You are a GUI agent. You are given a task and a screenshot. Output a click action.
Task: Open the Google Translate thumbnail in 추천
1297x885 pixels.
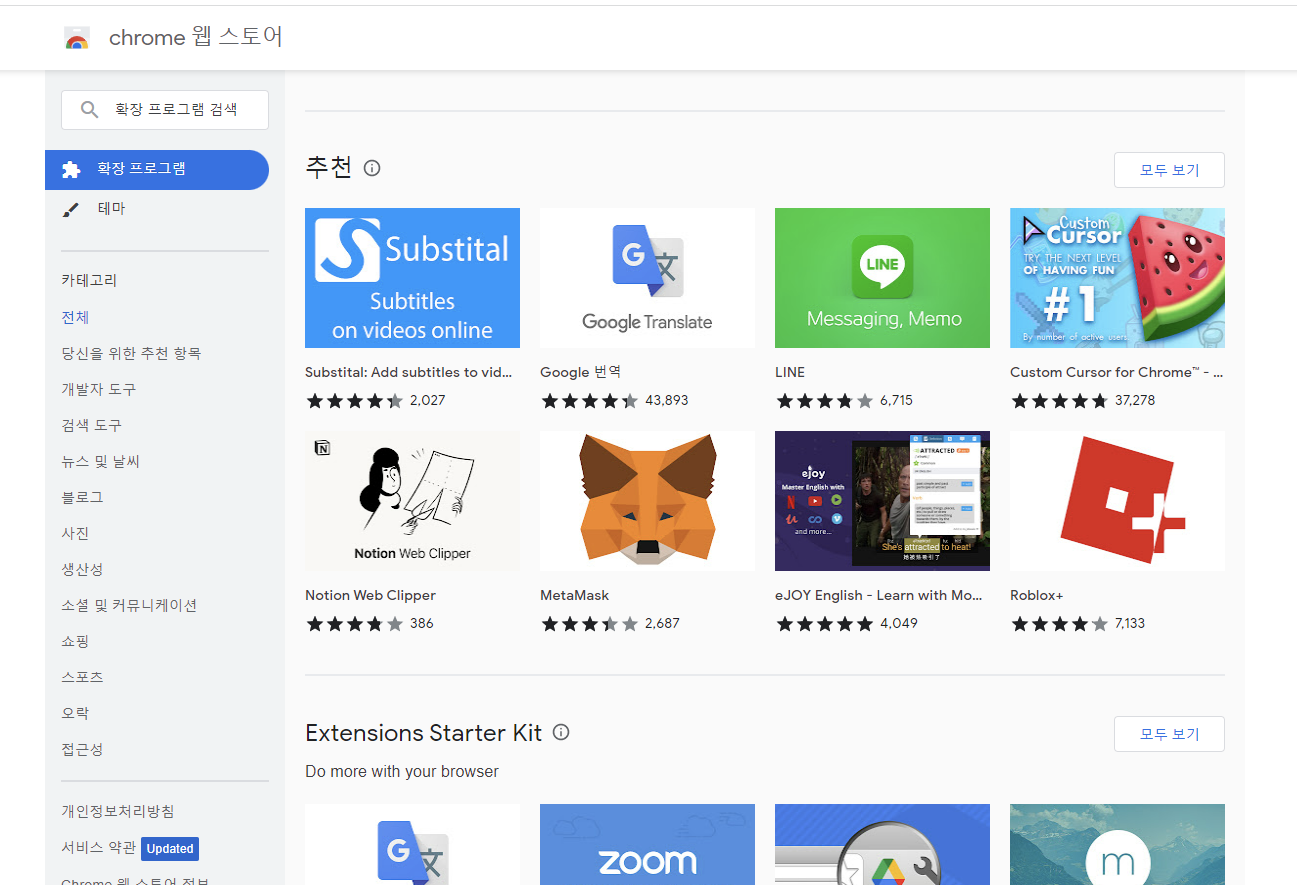[647, 278]
